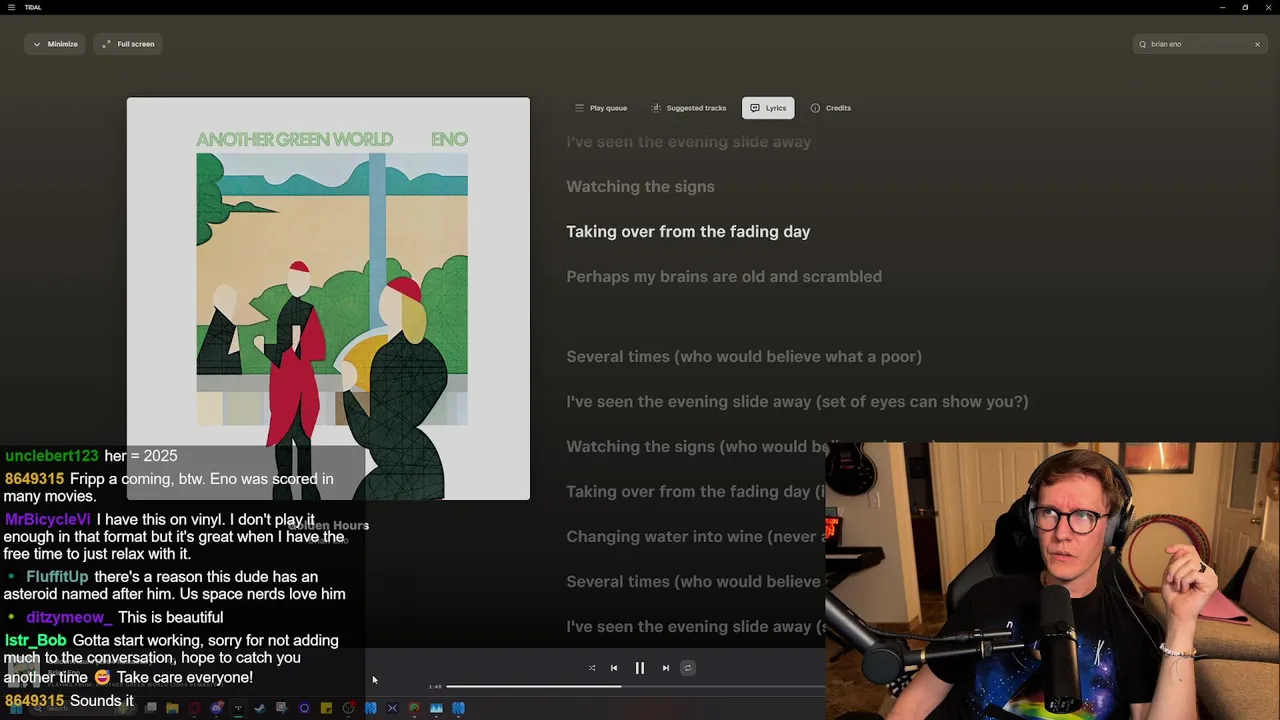Jump to lyric 'Perhaps my brains are old and scrambled'
This screenshot has height=720, width=1280.
pyautogui.click(x=724, y=276)
